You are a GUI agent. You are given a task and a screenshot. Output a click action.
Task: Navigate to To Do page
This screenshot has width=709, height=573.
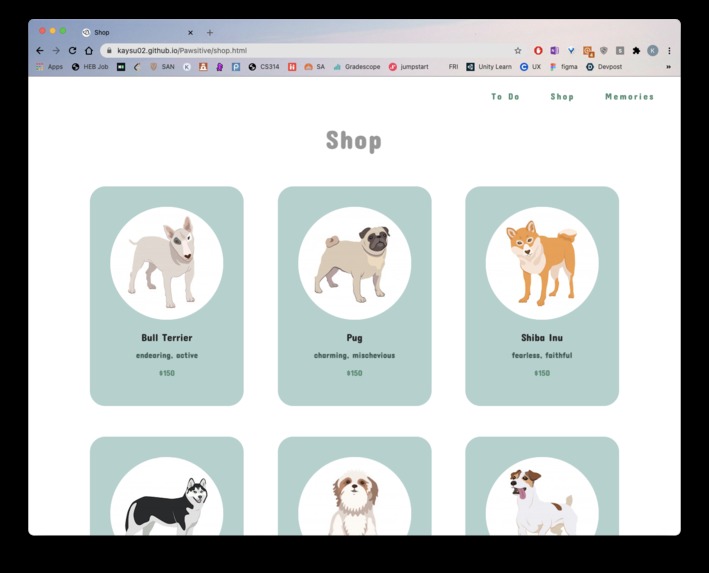pos(506,97)
